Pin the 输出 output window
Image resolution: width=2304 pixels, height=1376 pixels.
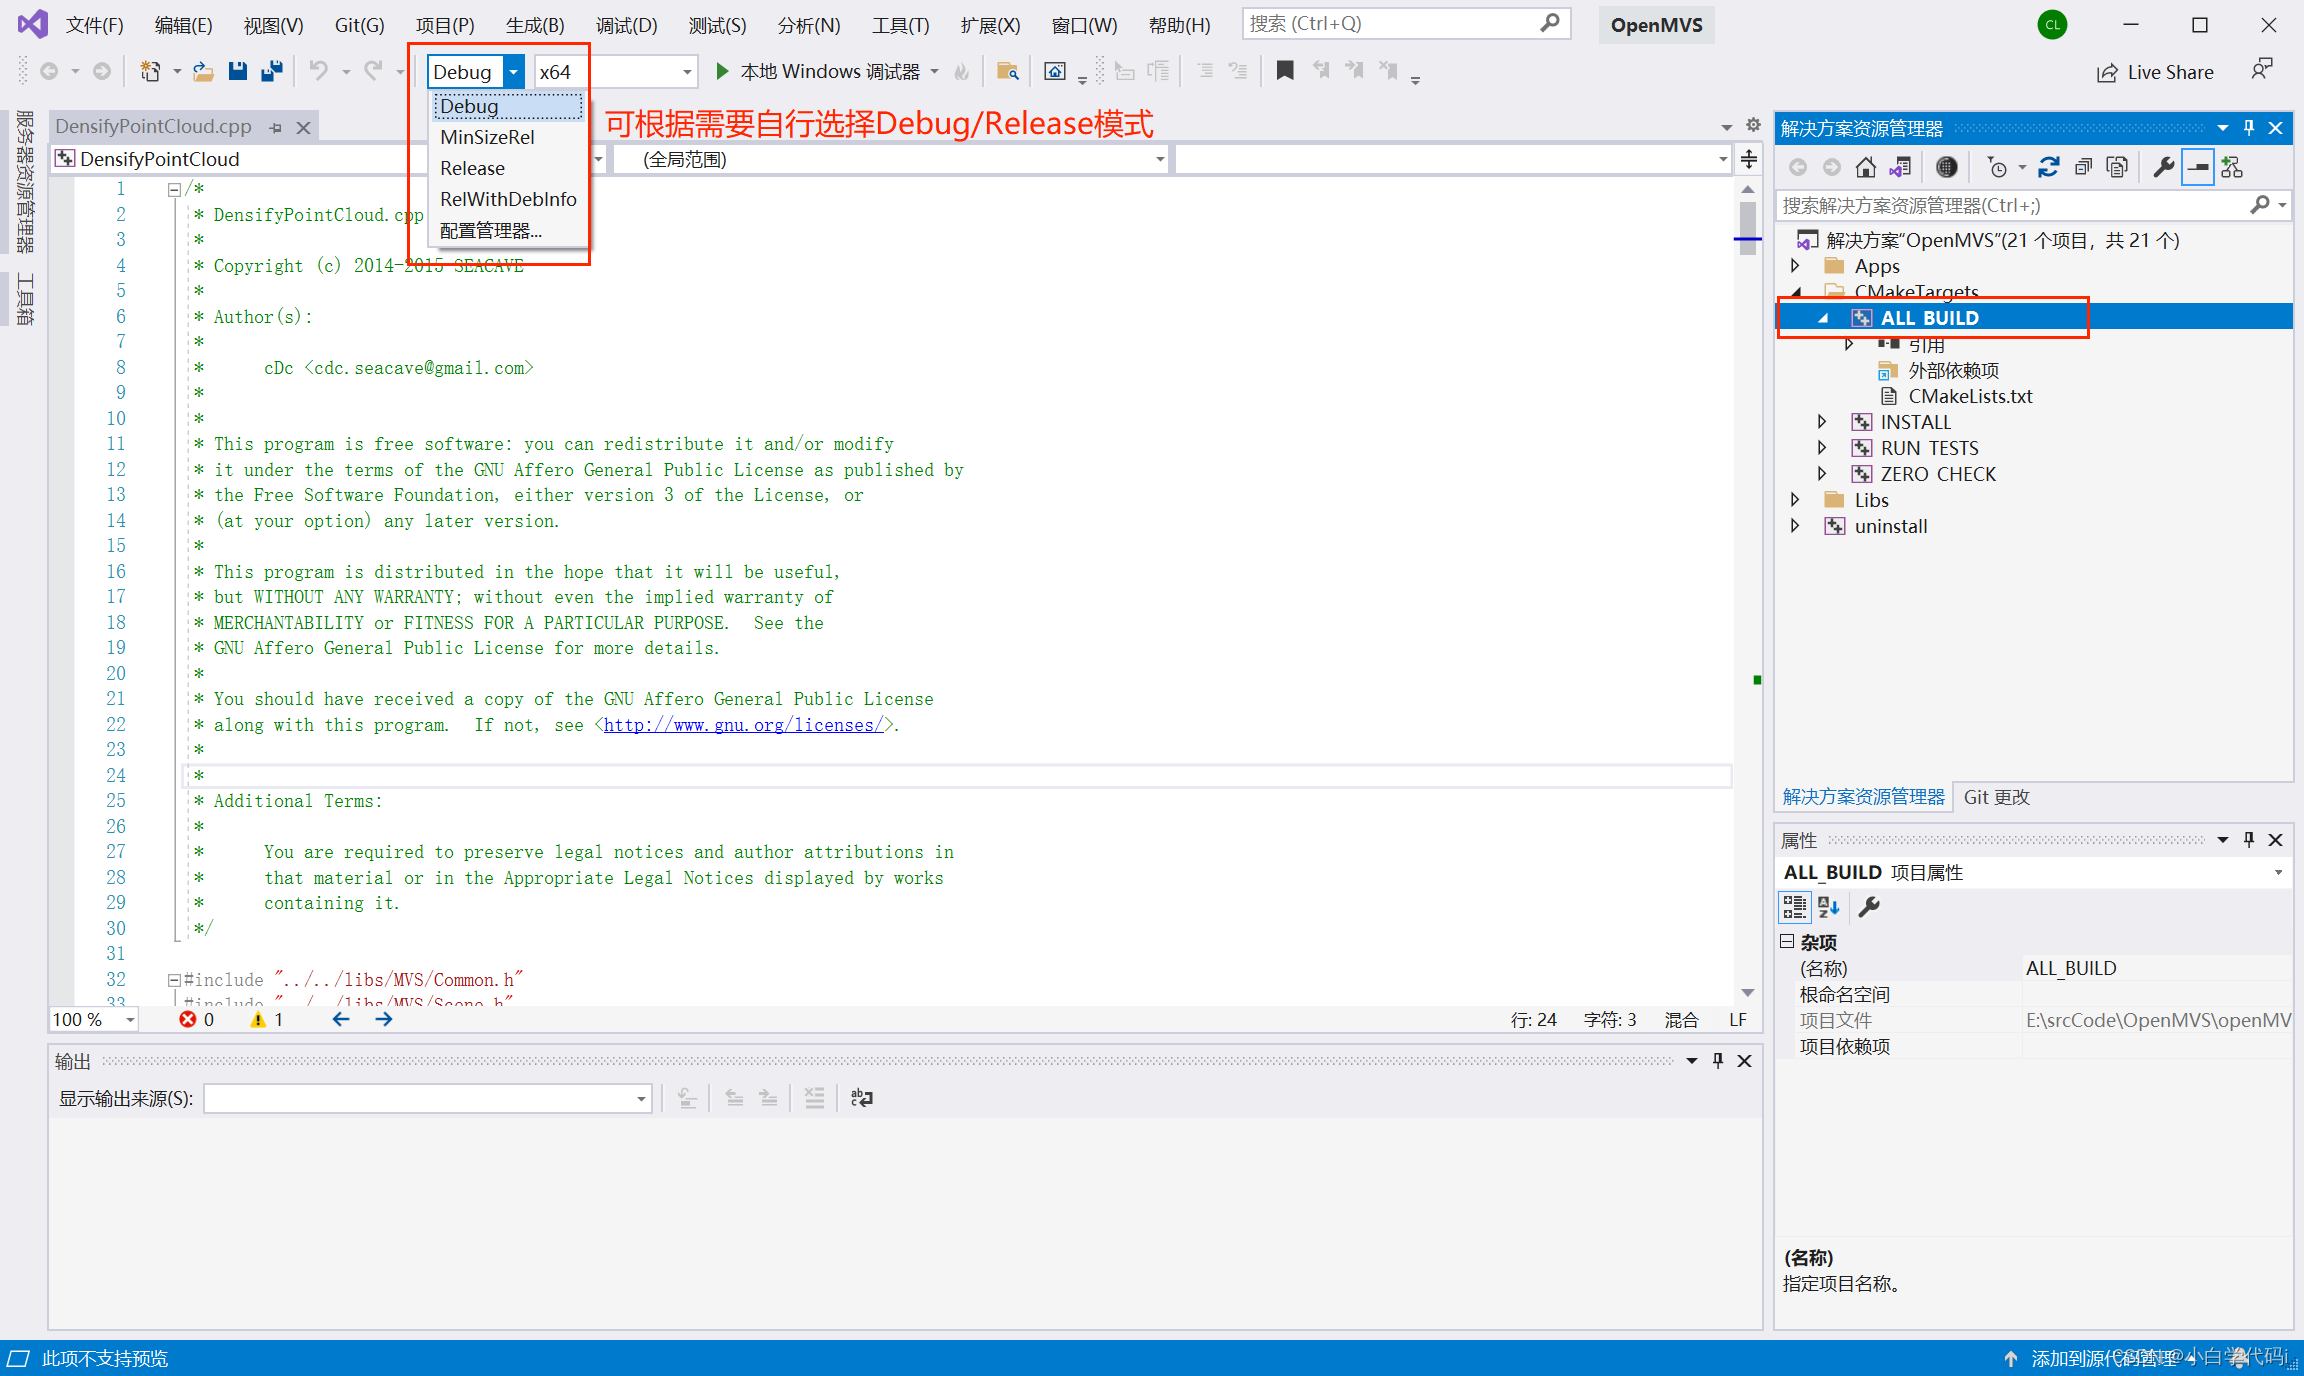[x=1717, y=1061]
